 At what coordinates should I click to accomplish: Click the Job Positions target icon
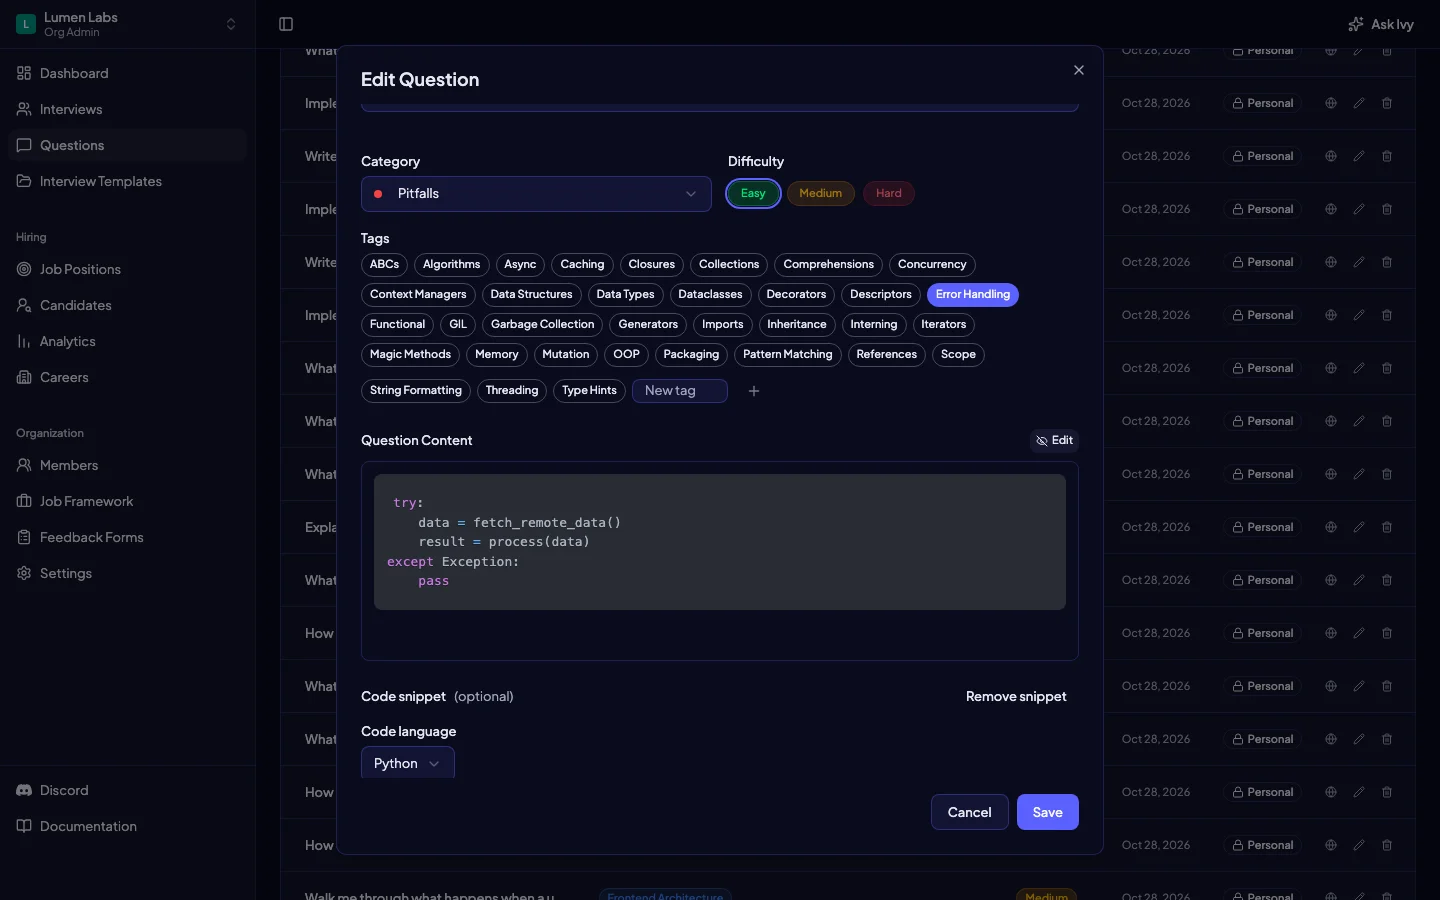pyautogui.click(x=24, y=269)
